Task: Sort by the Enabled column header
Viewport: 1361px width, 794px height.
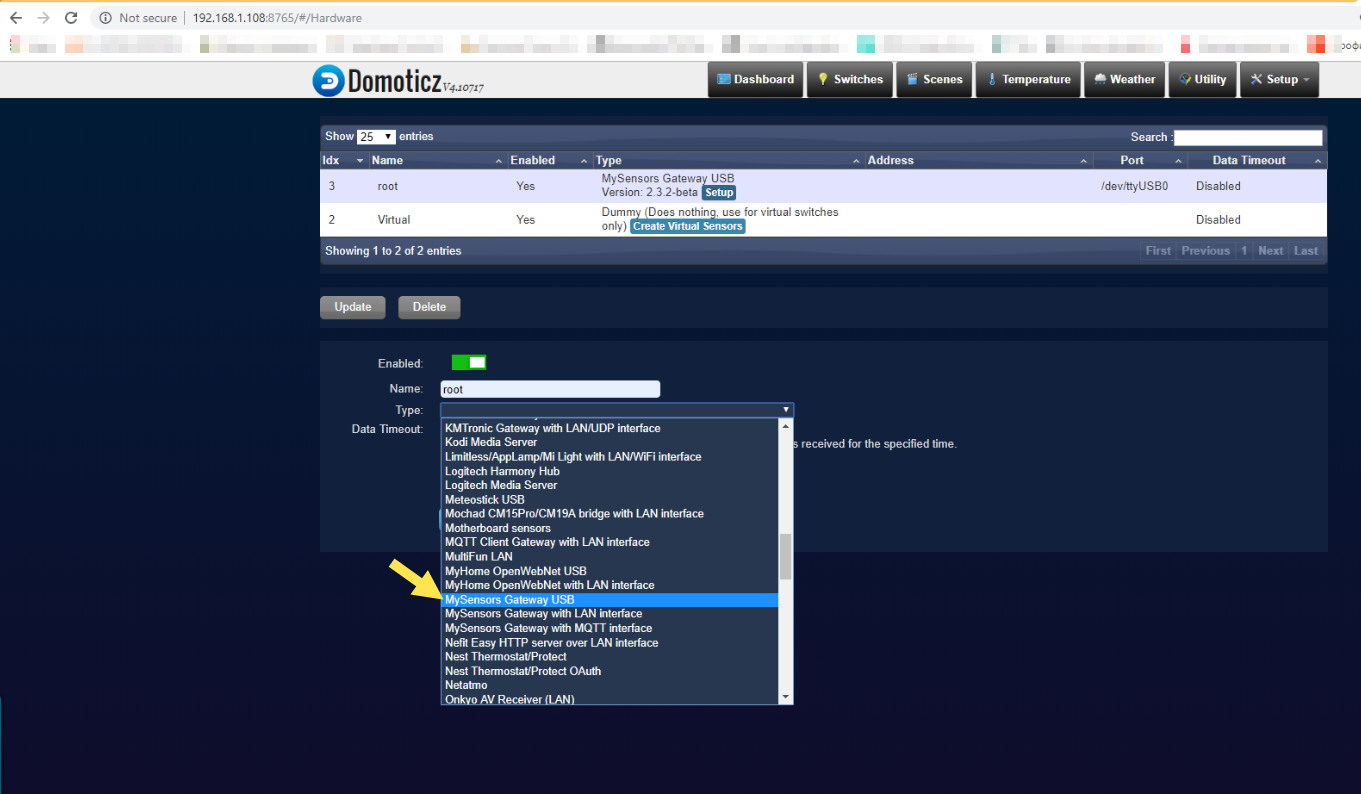Action: [x=549, y=160]
